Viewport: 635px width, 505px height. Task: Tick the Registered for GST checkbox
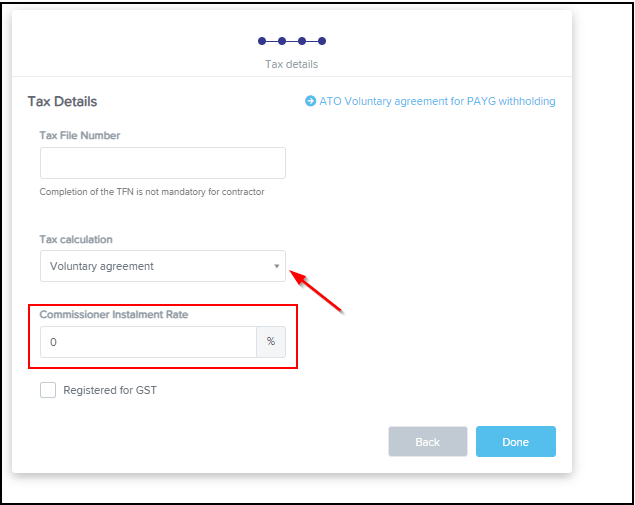coord(48,390)
